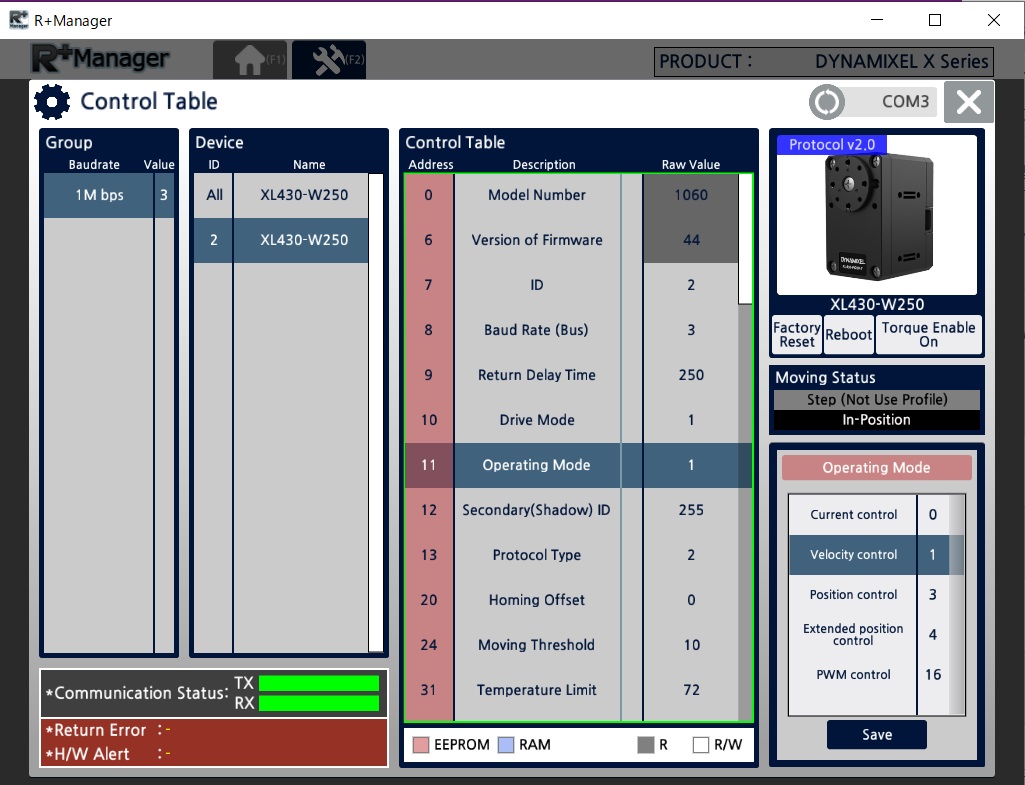The height and width of the screenshot is (785, 1025).
Task: Maximize the R+Manager window
Action: 935,20
